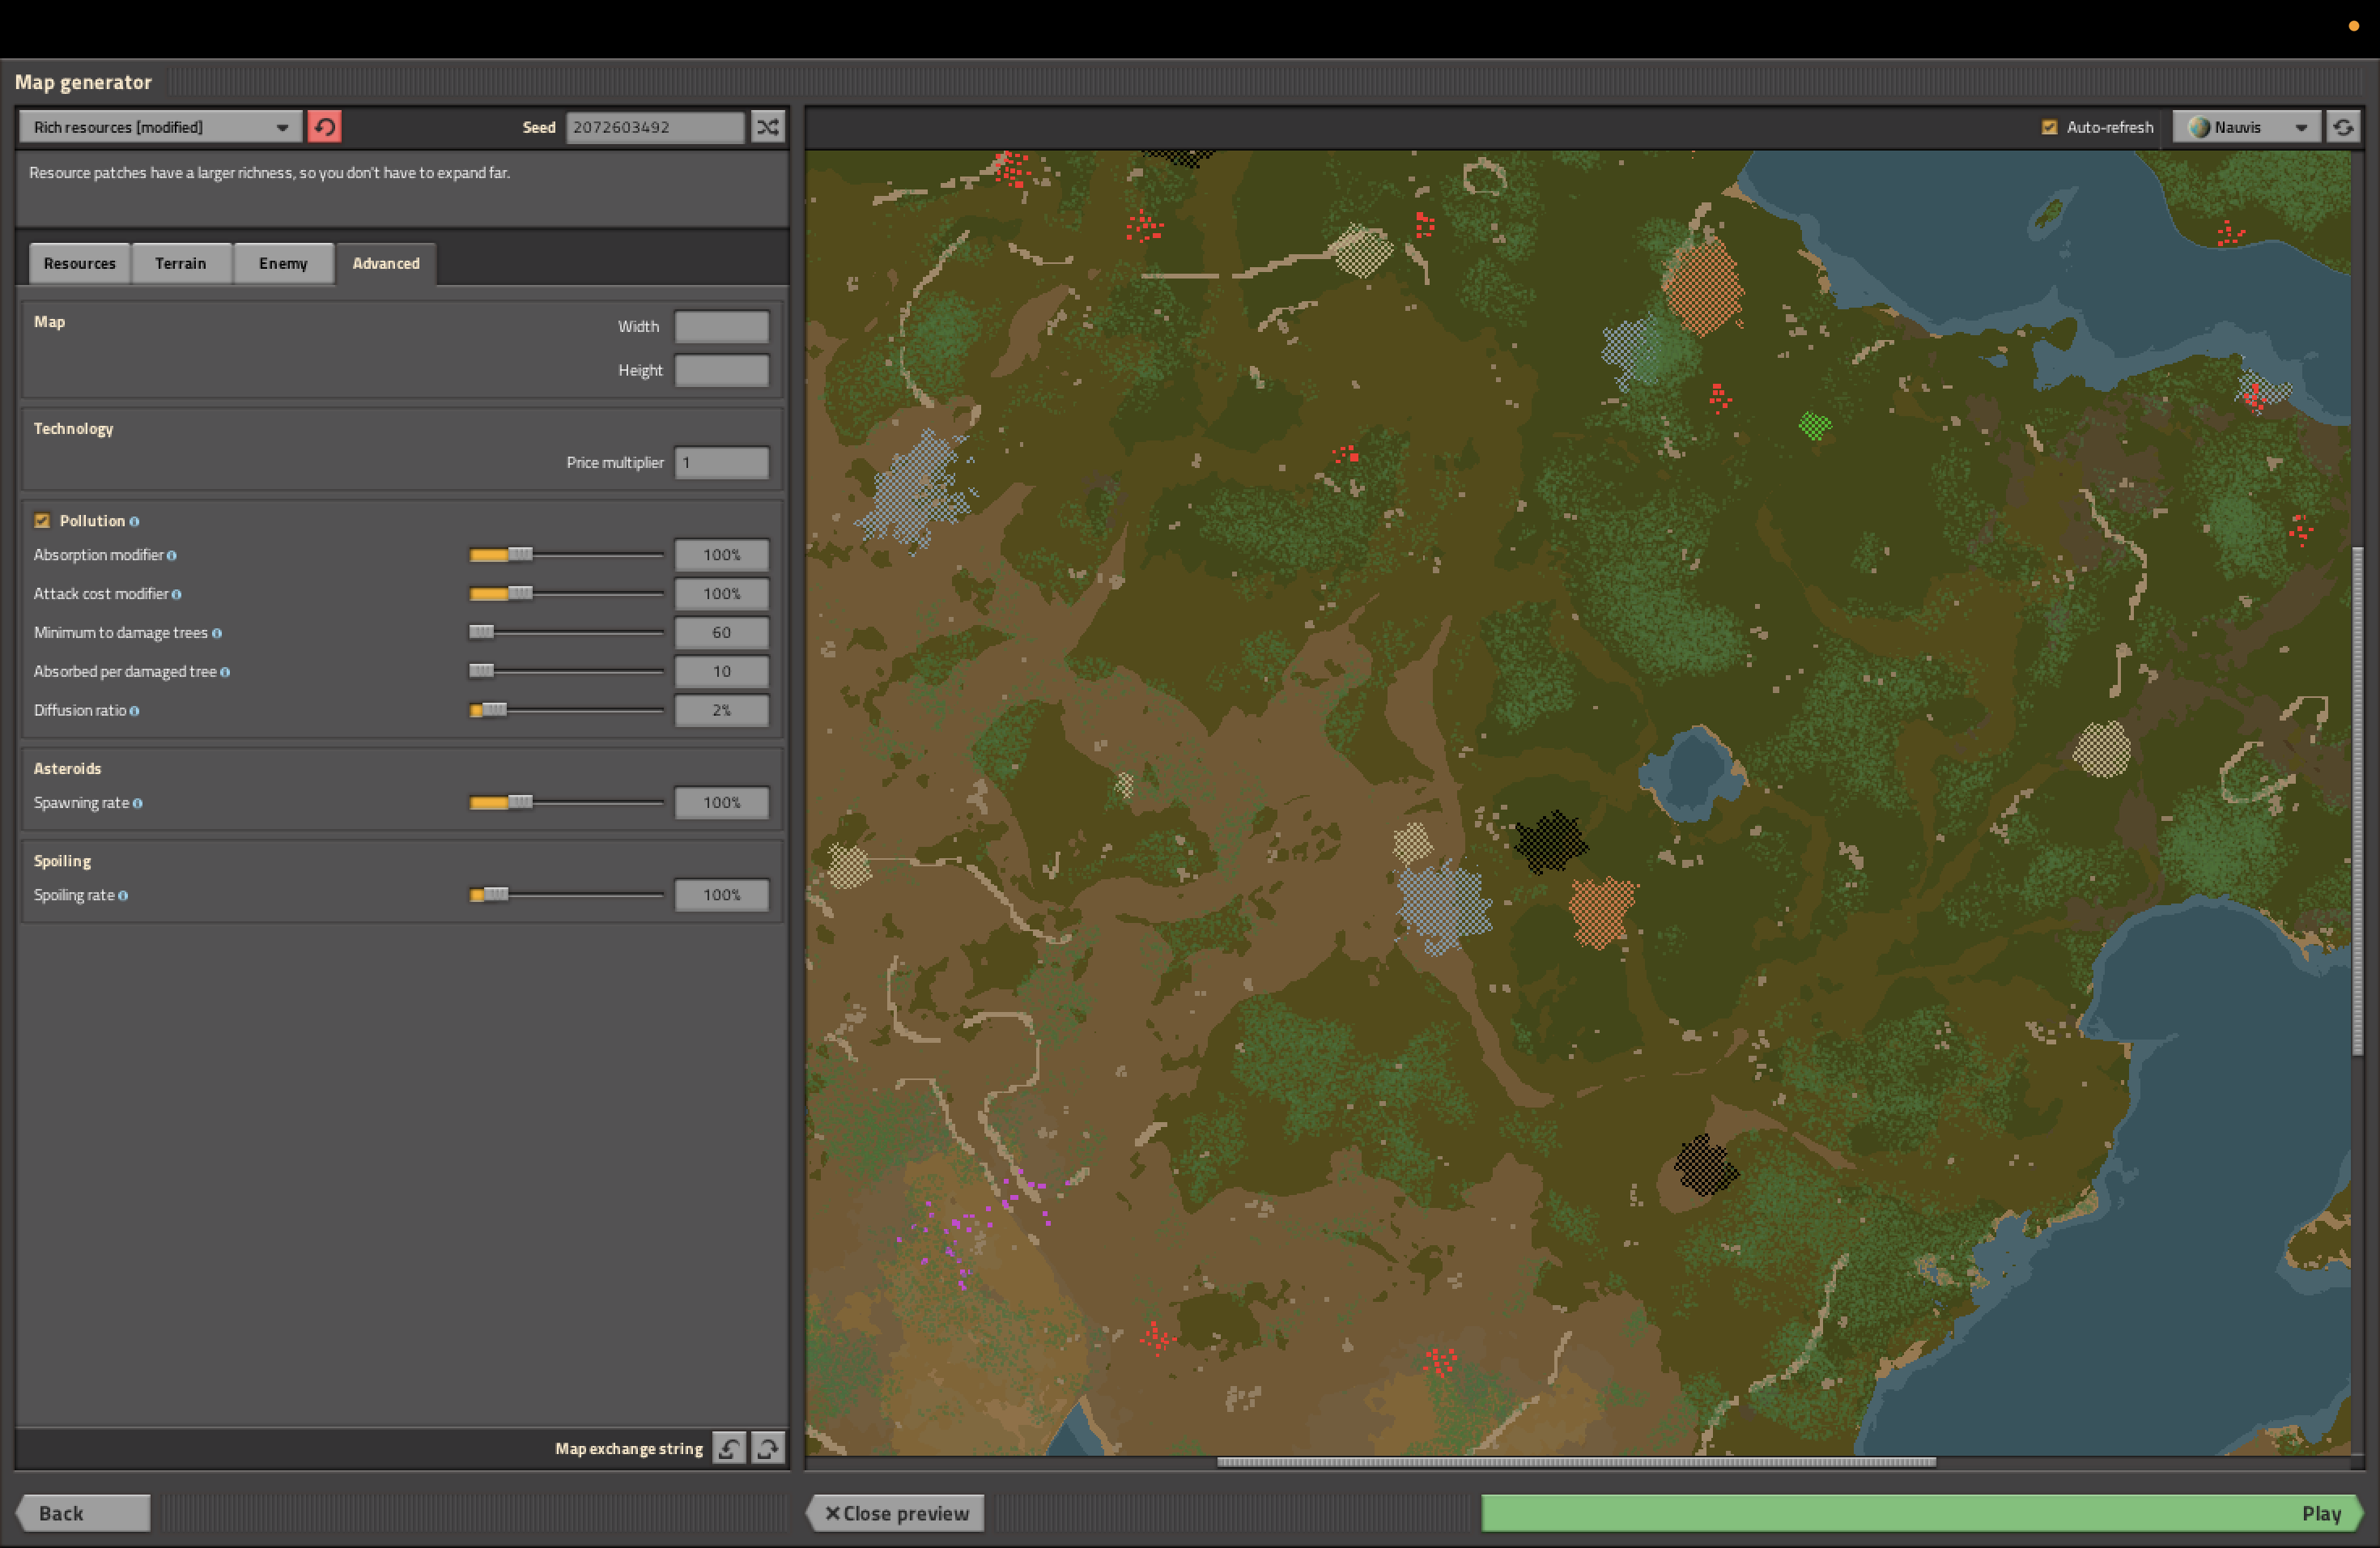Click info icon for Minimum to damage trees

[x=216, y=633]
